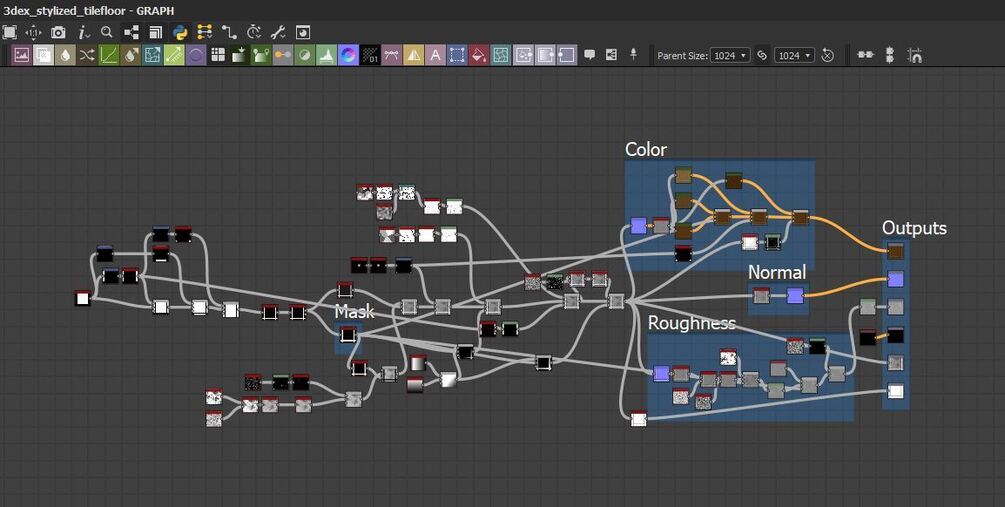The image size is (1005, 507).
Task: Add a Levels histogram node
Action: 327,55
